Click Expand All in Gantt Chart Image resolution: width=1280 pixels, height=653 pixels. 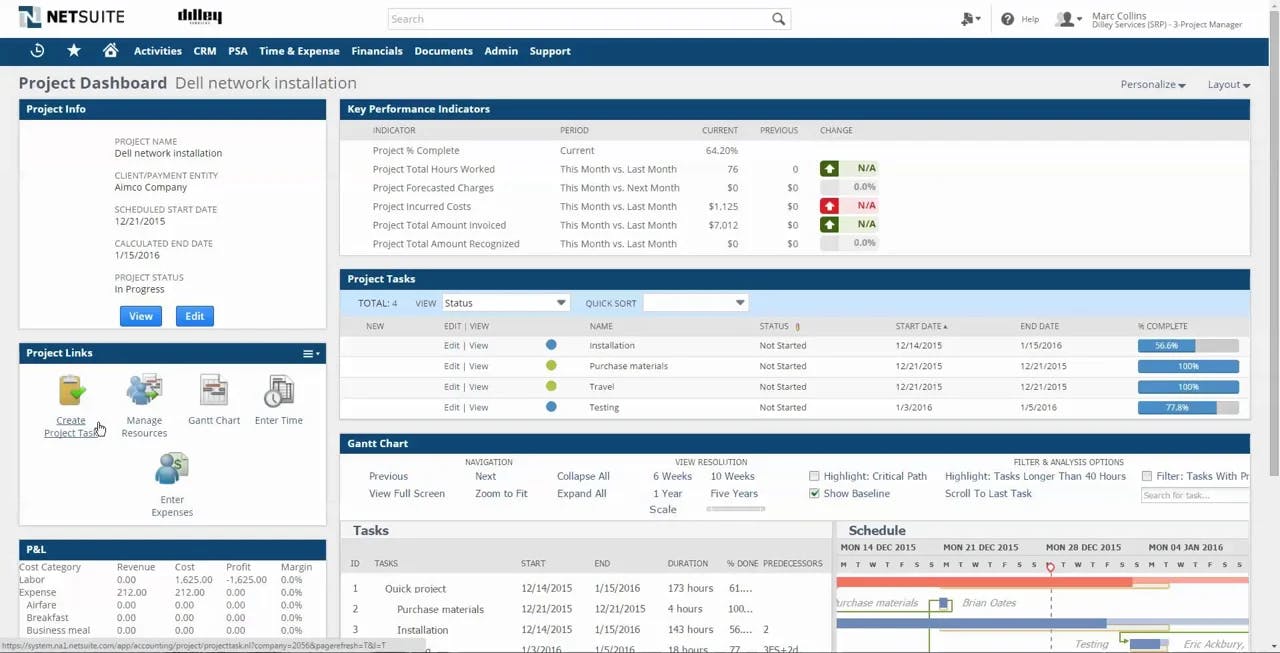coord(581,494)
